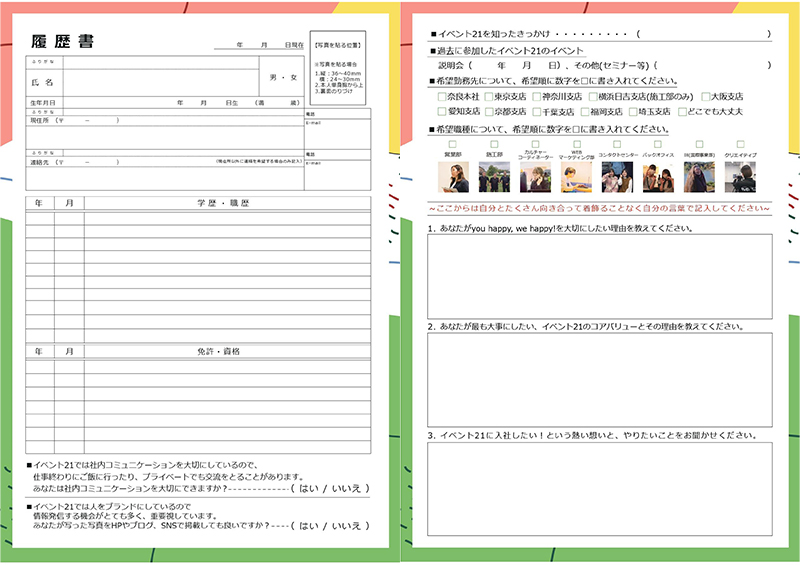Check the 横浜日吉支店(施工部のみ) checkbox
The width and height of the screenshot is (800, 565).
[x=593, y=96]
